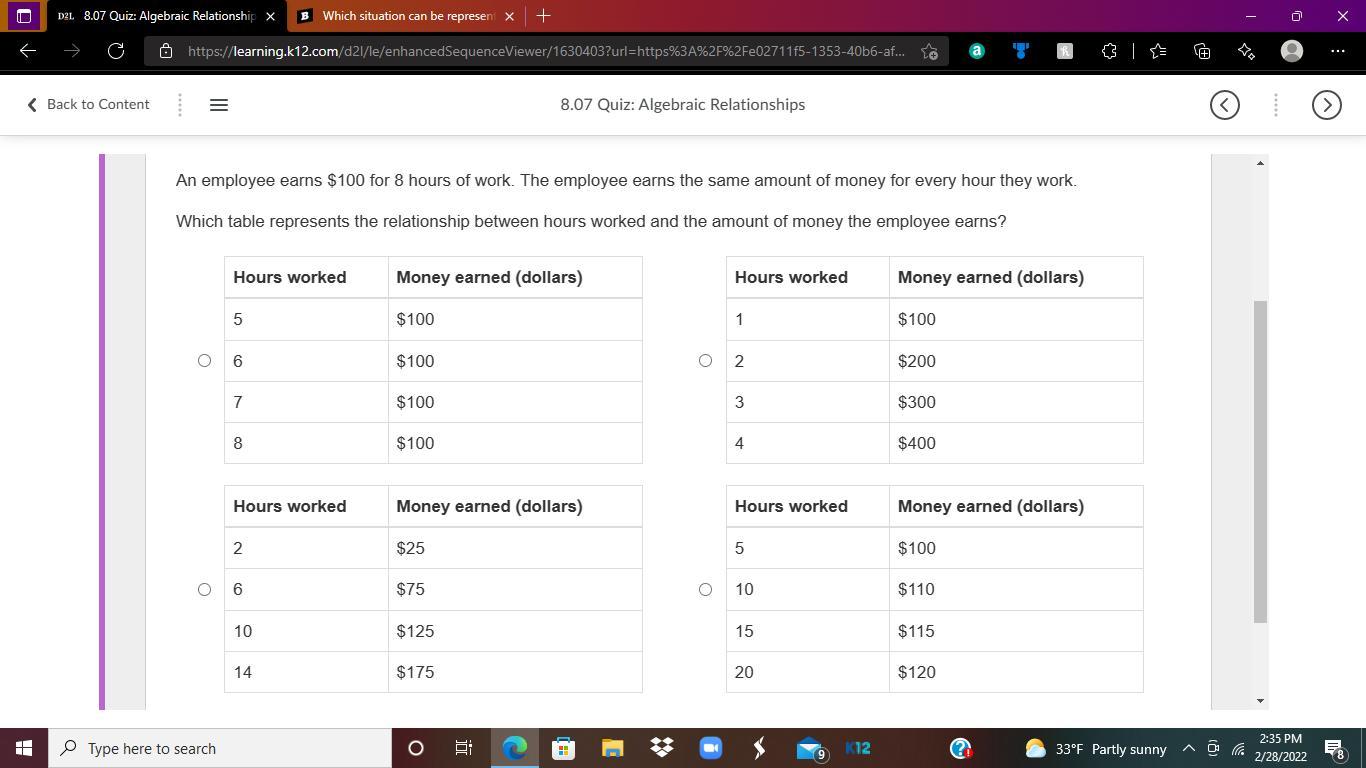This screenshot has height=768, width=1366.
Task: Click the '14' hours cell in third table
Action: coord(306,672)
